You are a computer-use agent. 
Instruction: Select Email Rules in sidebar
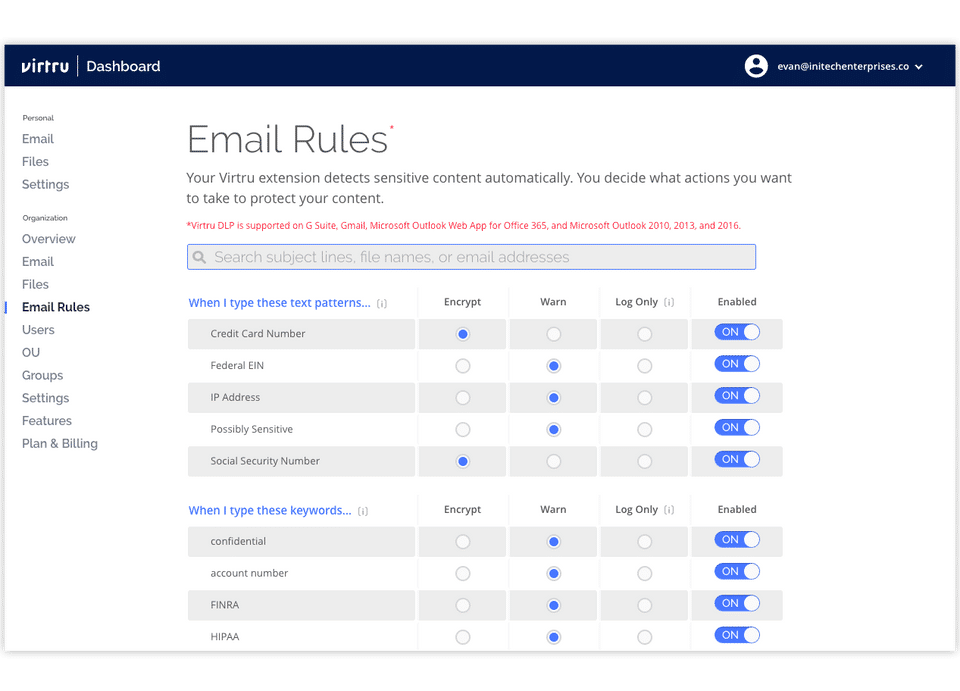coord(56,307)
